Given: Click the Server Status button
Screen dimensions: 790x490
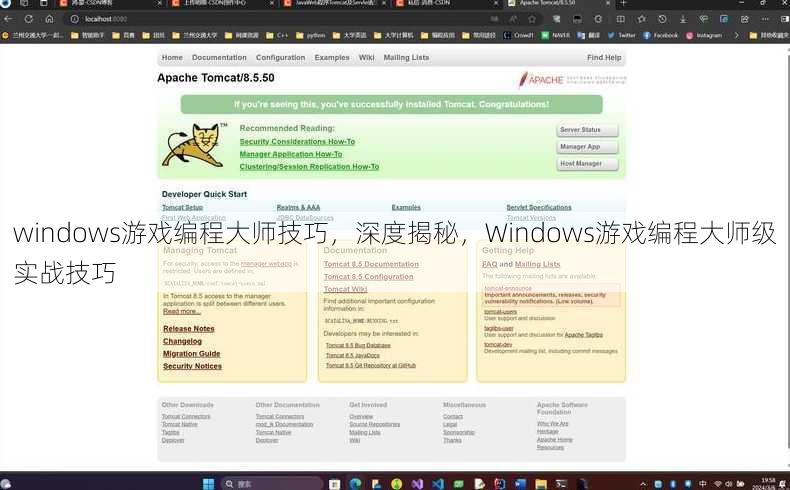Looking at the screenshot, I should pos(587,130).
